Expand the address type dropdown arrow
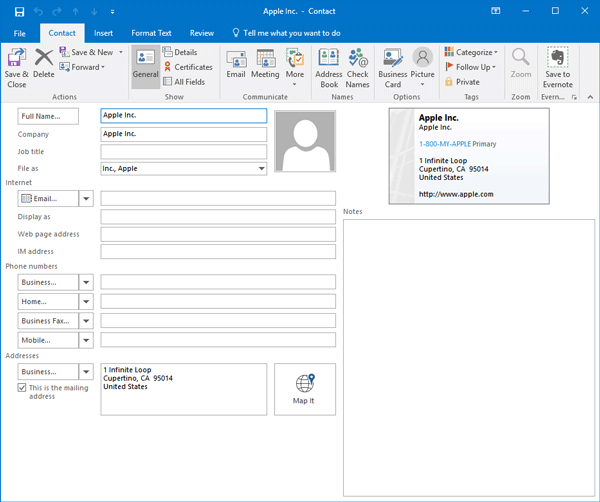The height and width of the screenshot is (502, 600). 86,372
